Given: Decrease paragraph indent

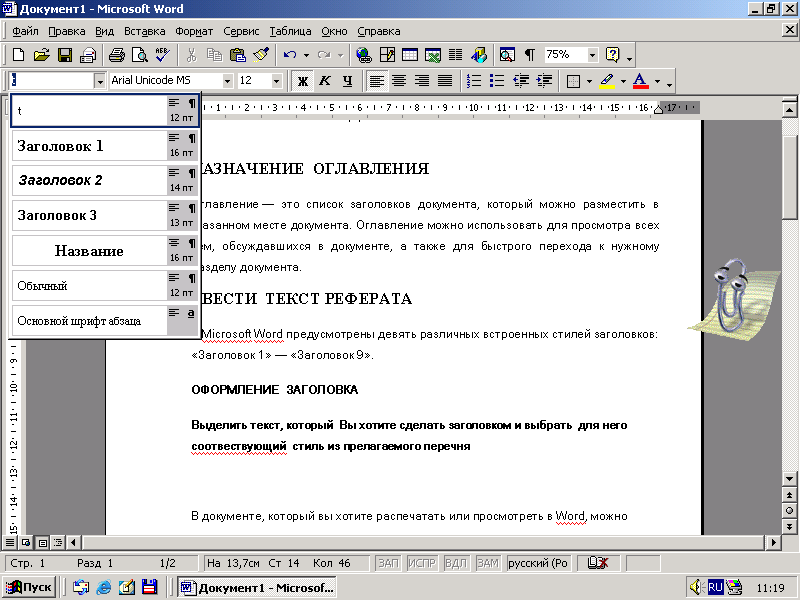Looking at the screenshot, I should [521, 81].
